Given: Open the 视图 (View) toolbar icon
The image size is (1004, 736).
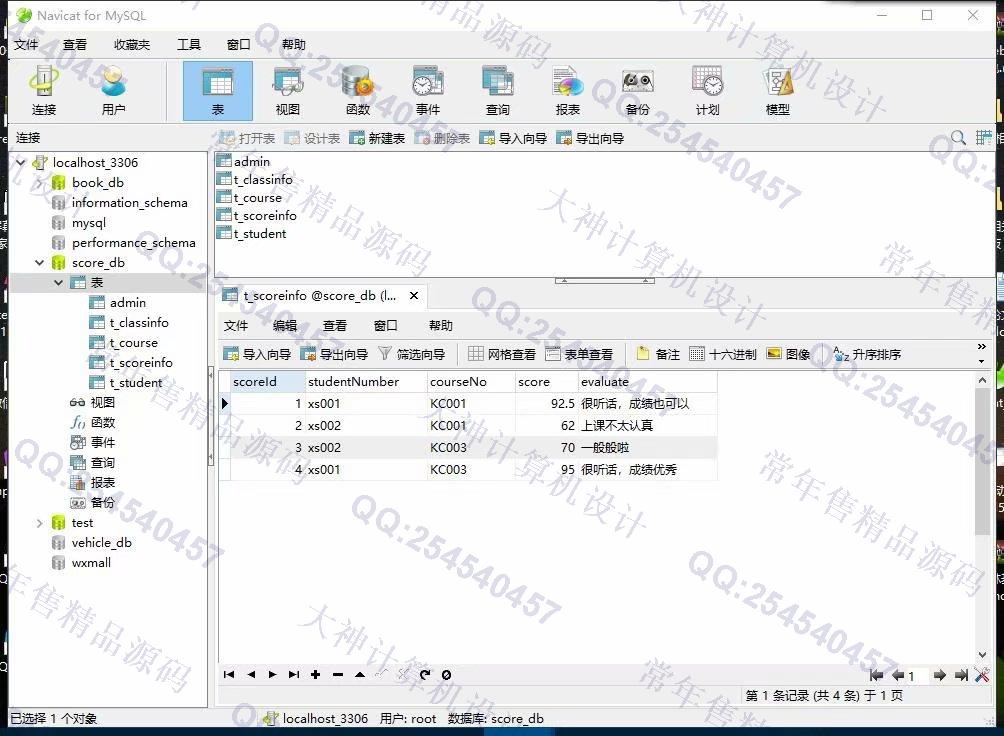Looking at the screenshot, I should [x=287, y=91].
